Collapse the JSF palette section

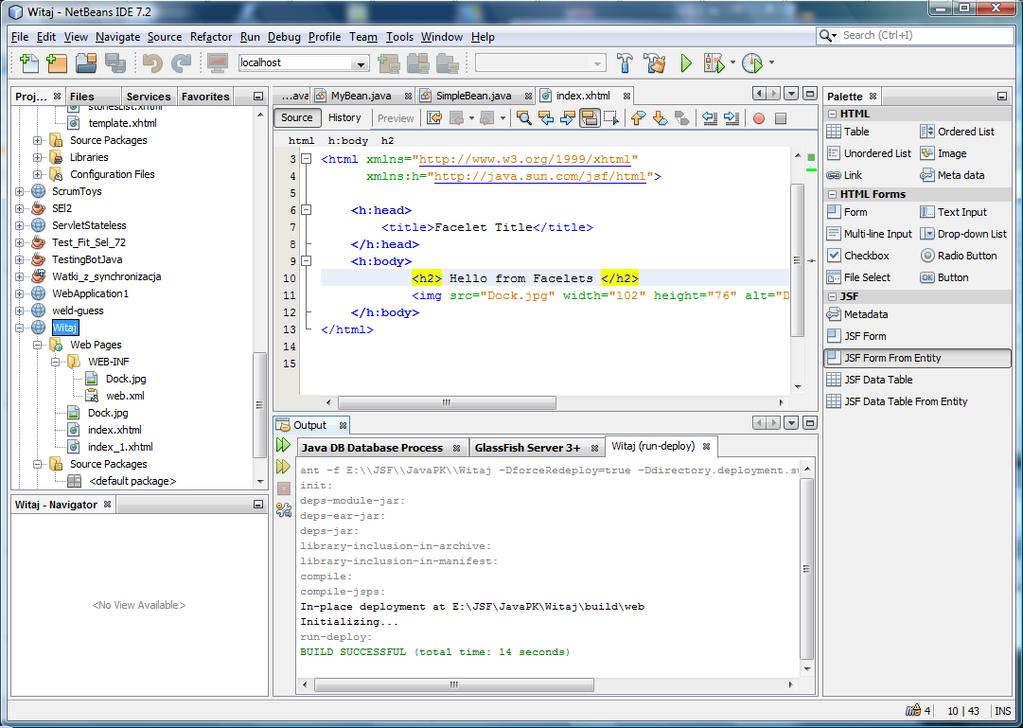coord(832,297)
